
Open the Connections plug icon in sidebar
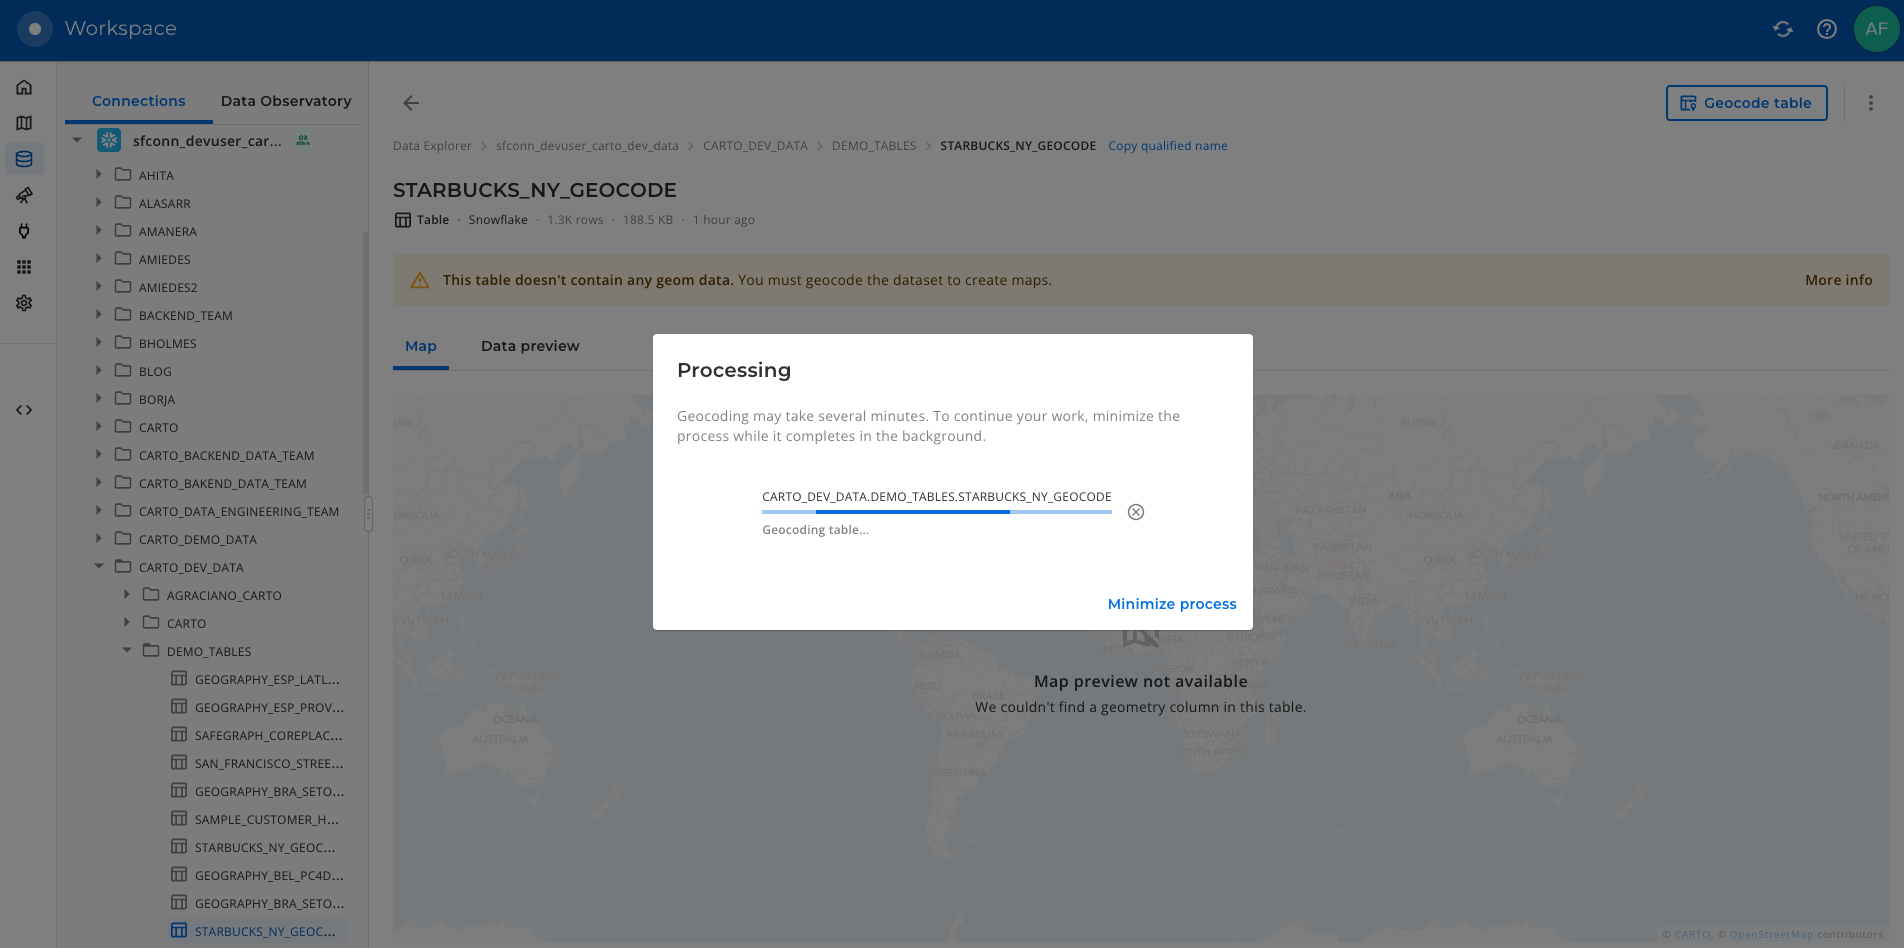tap(24, 231)
